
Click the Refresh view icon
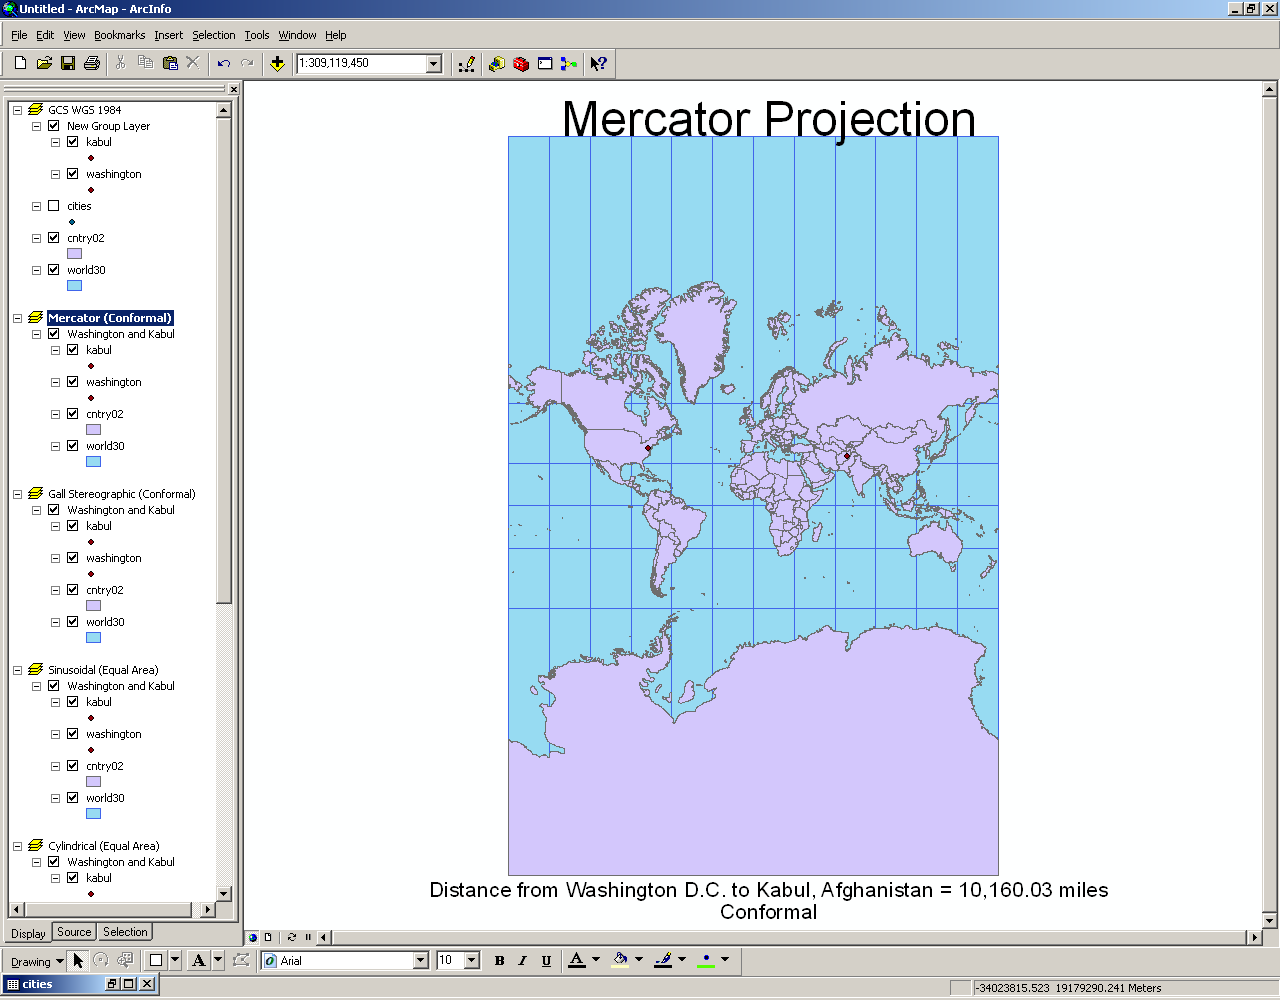click(291, 937)
